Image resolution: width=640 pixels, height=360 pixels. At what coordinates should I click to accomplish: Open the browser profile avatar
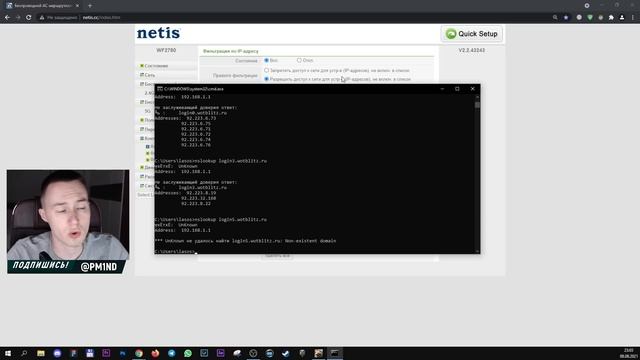pos(622,18)
